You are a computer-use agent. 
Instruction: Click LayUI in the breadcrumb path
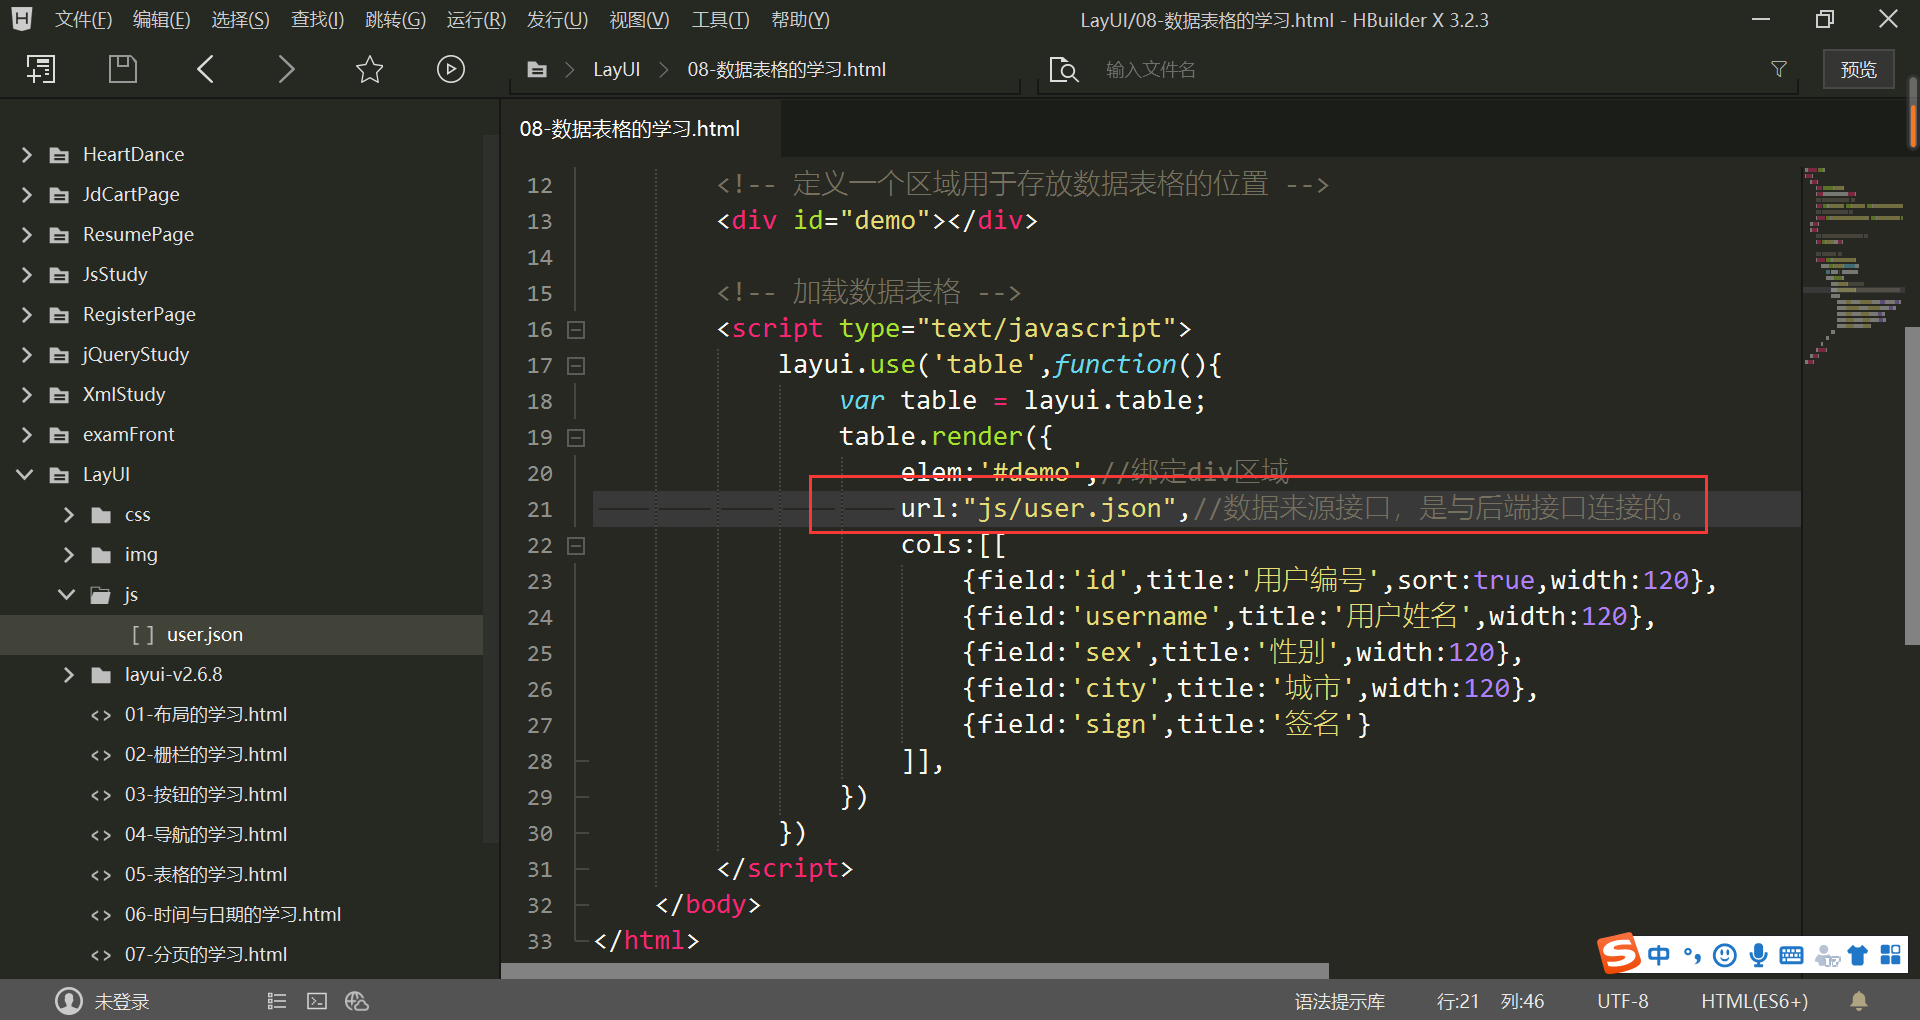click(x=616, y=69)
